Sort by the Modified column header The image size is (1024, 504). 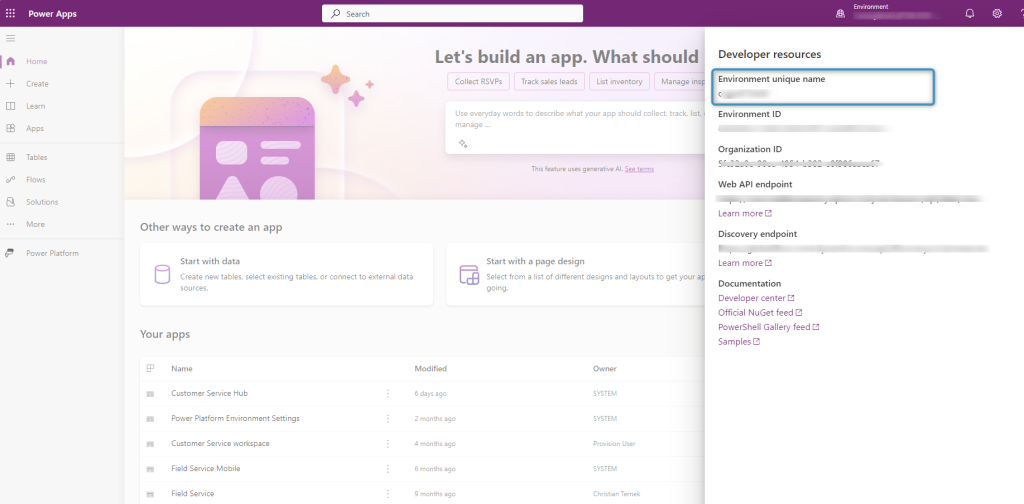(430, 369)
